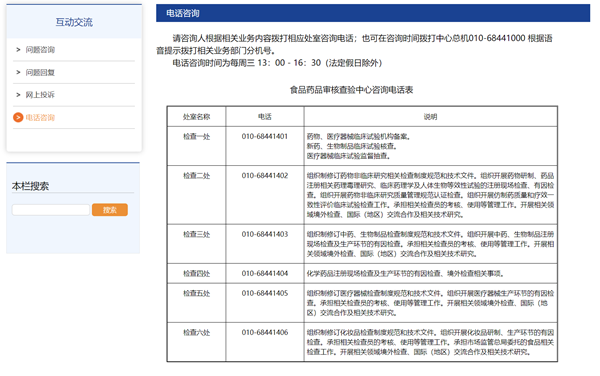The image size is (600, 376).
Task: Click the 检查五处 department cell
Action: (x=196, y=293)
